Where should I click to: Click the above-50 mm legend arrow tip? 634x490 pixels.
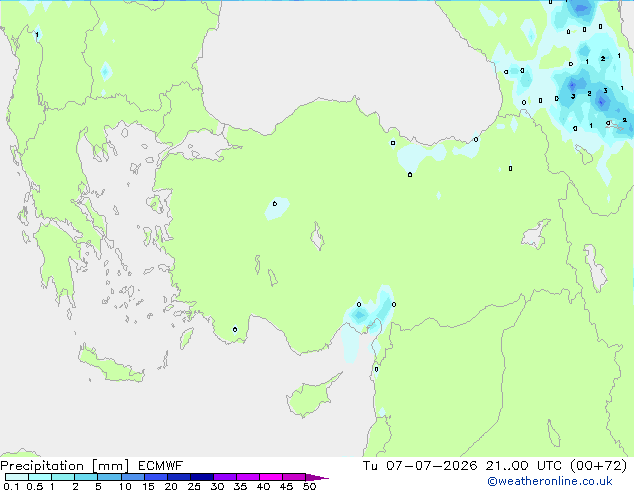(317, 477)
